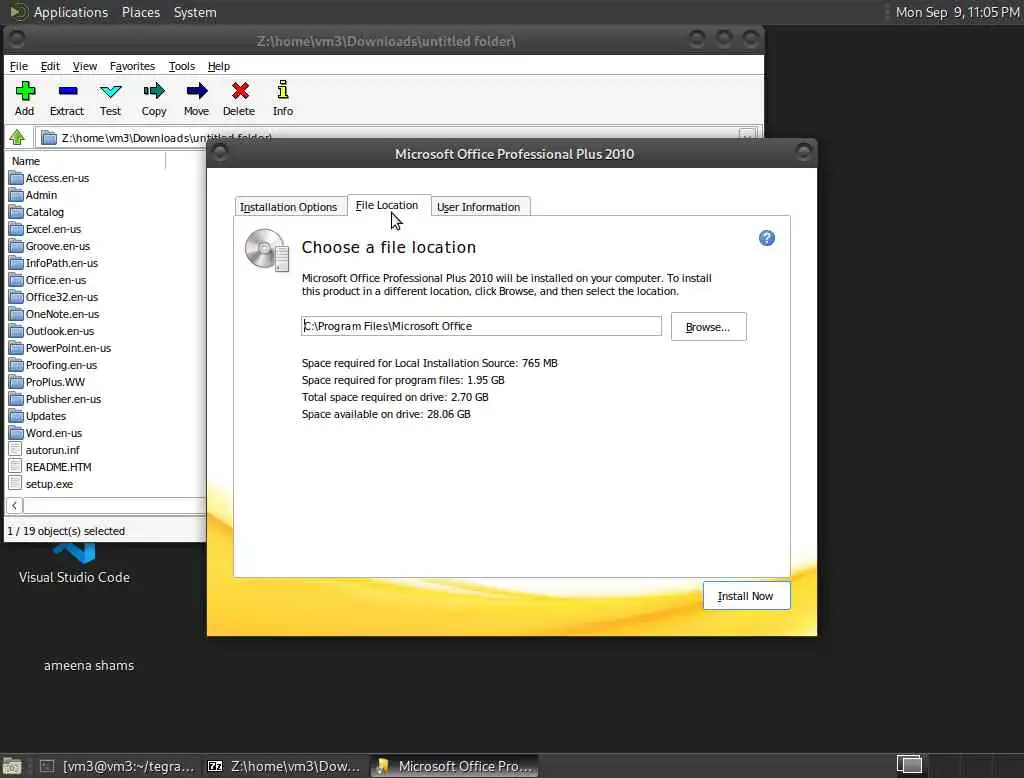Select Publisher.en-us in the file list
Viewport: 1024px width, 778px height.
point(63,398)
